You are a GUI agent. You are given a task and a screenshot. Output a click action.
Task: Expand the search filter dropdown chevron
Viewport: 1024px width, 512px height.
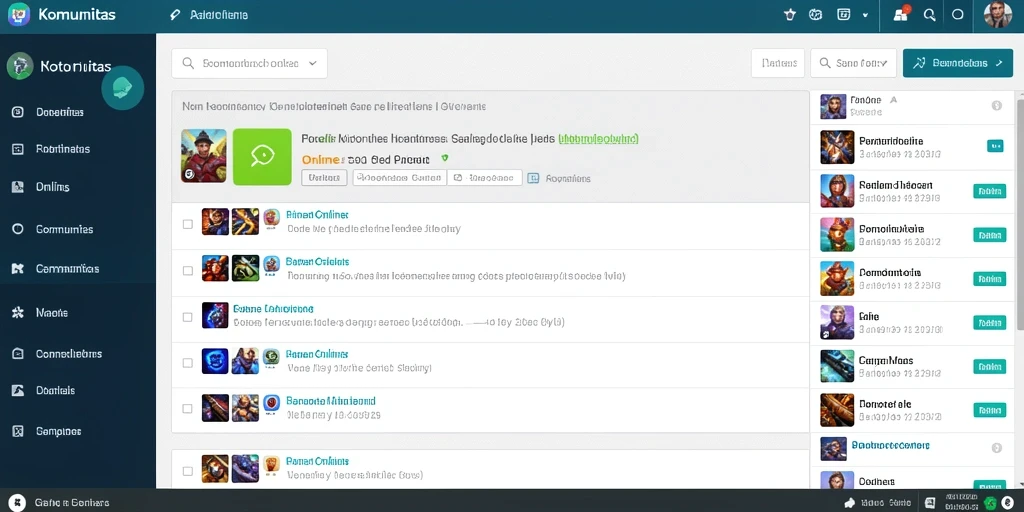(312, 63)
